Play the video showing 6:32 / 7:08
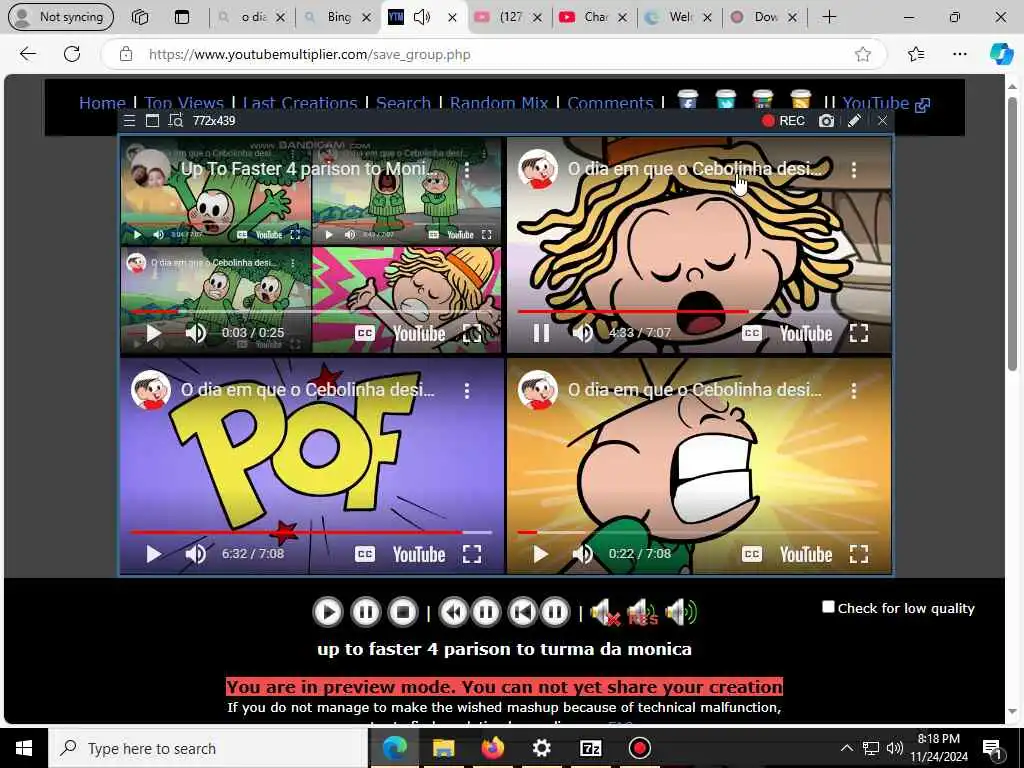Viewport: 1024px width, 768px height. click(153, 554)
